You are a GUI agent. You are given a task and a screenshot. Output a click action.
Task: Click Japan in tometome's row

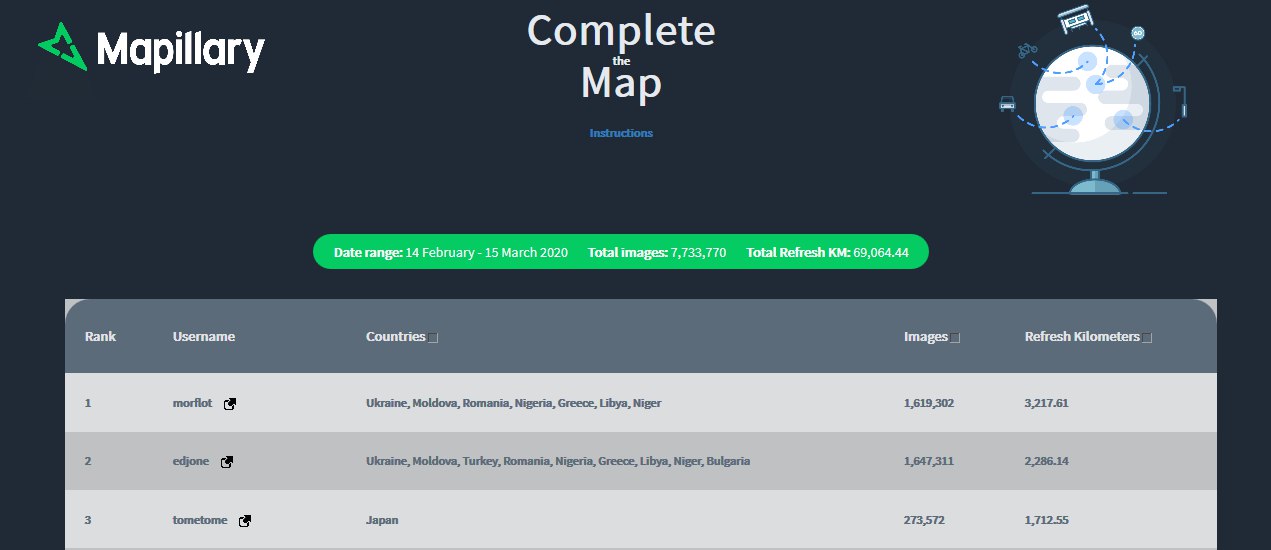point(383,520)
